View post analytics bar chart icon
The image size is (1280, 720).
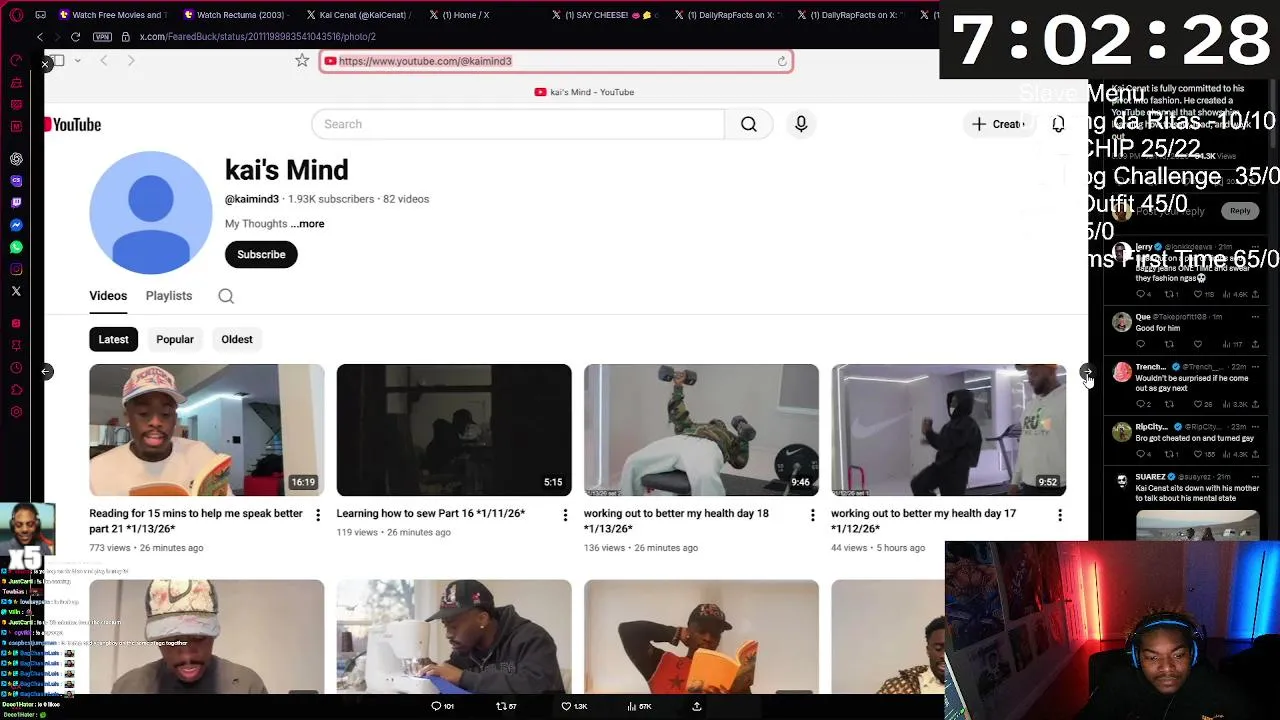tap(639, 706)
